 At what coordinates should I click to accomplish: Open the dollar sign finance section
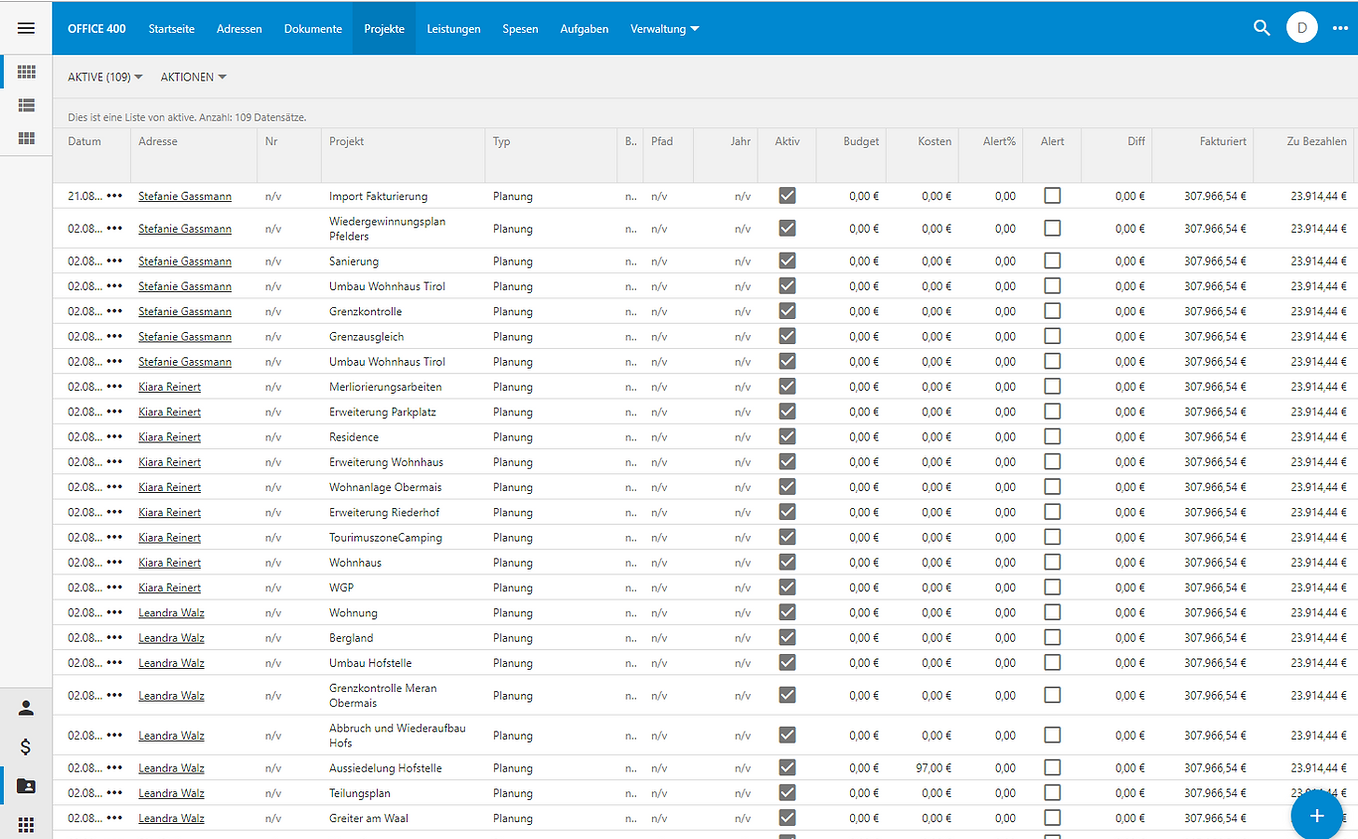26,747
